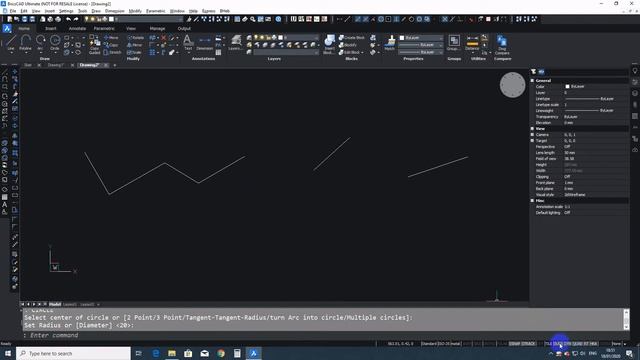
Task: Open the File menu
Action: 13,11
